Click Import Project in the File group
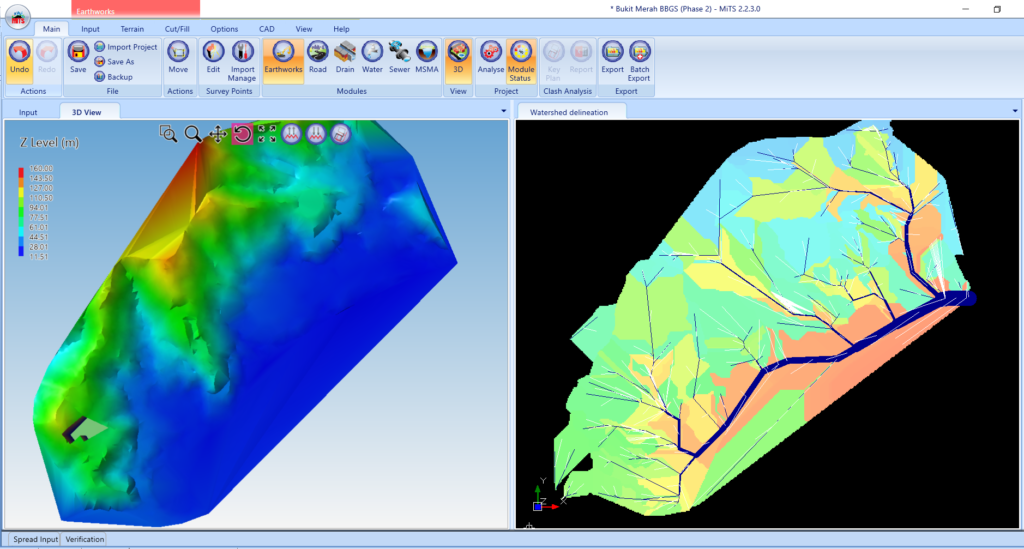 coord(126,47)
